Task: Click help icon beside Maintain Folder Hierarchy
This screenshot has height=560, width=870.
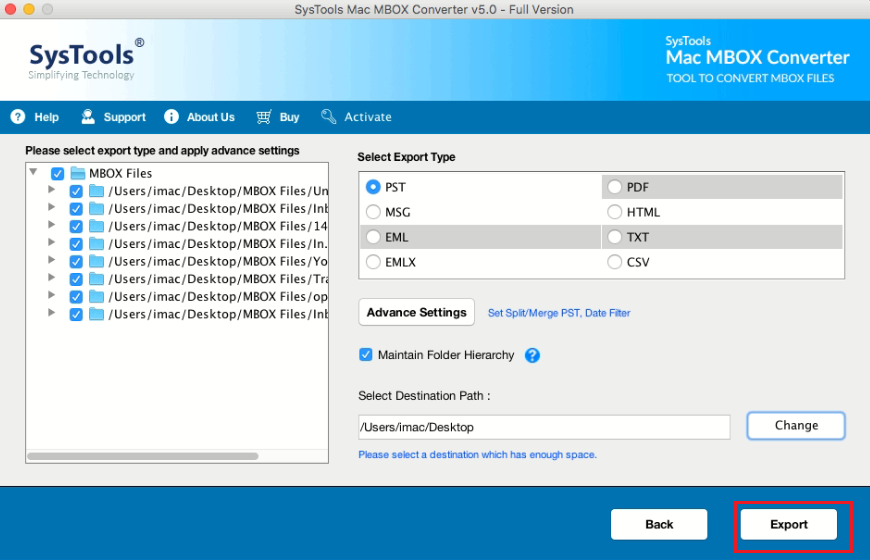Action: [x=532, y=355]
